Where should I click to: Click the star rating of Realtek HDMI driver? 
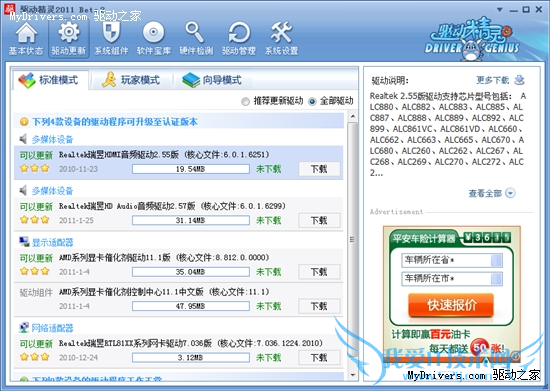point(34,168)
